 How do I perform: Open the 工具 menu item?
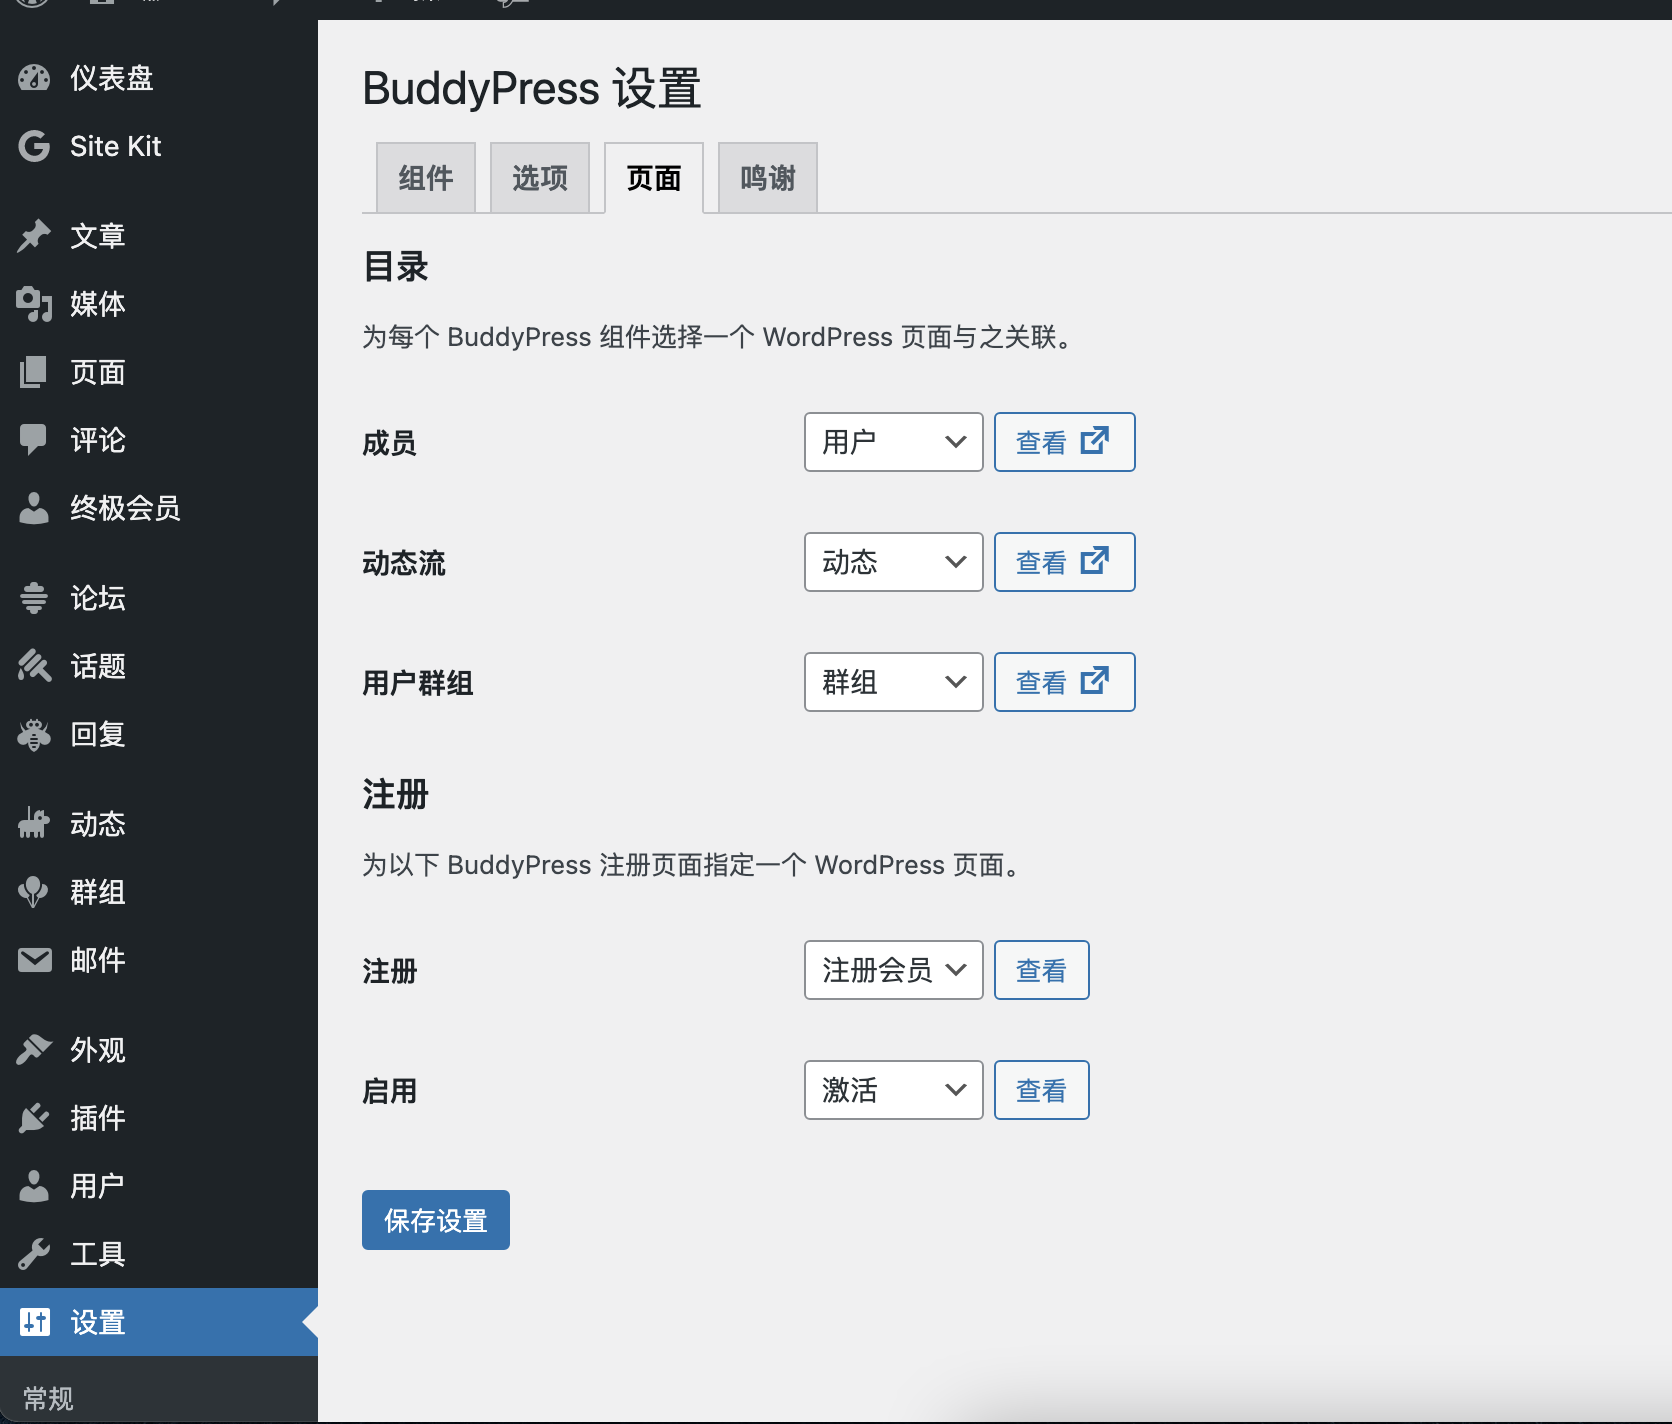pyautogui.click(x=159, y=1254)
